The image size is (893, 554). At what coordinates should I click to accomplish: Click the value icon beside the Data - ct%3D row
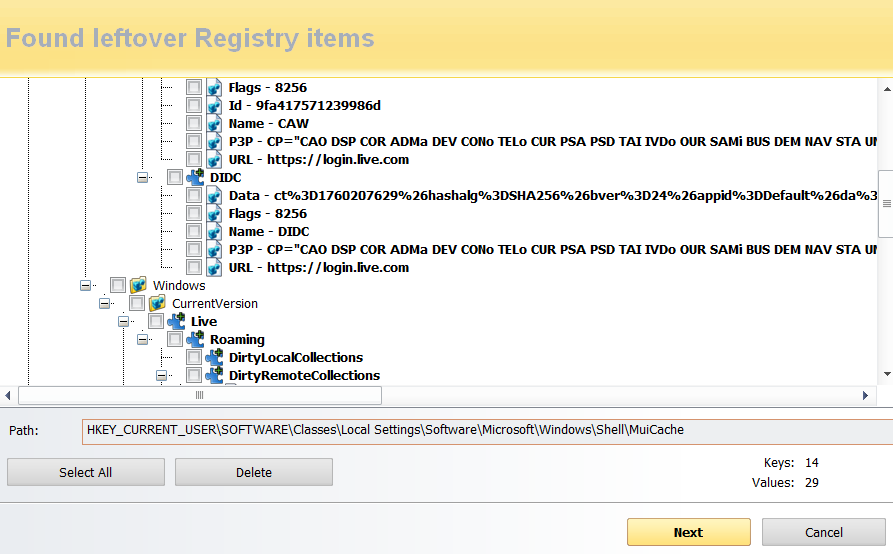(x=214, y=195)
